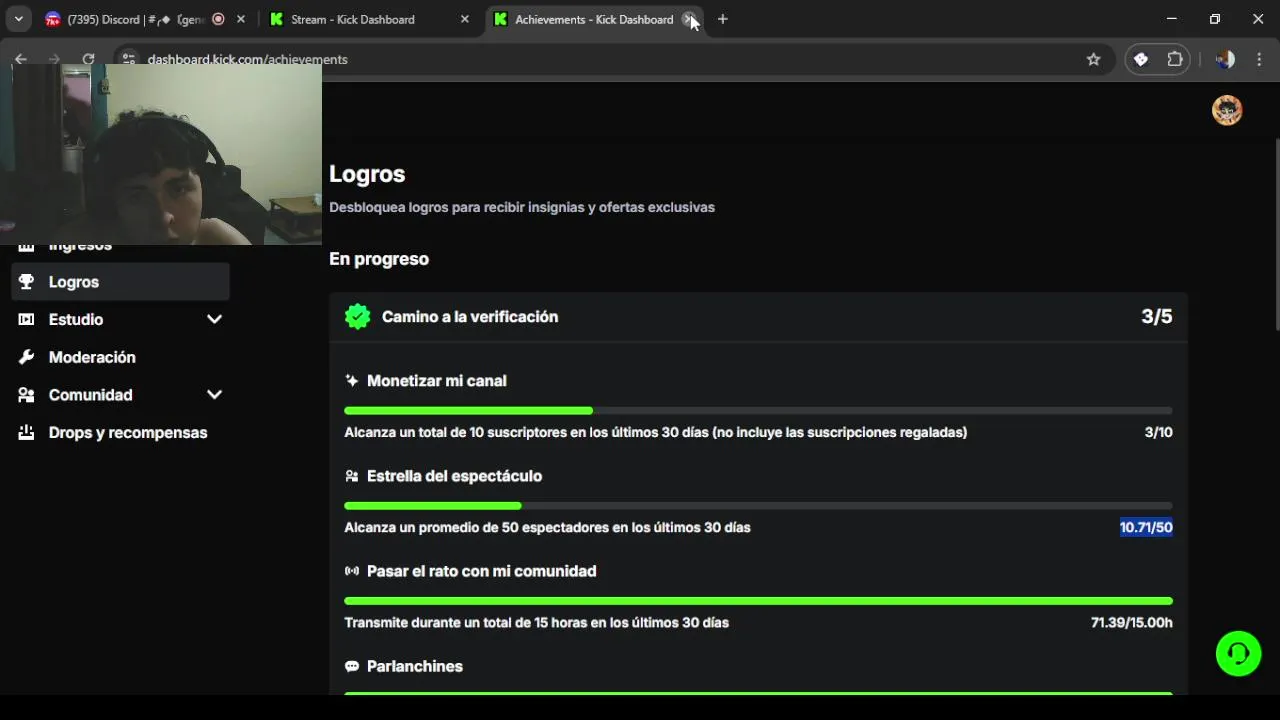The image size is (1280, 720).
Task: Click the Estrella del espectáculo viewers icon
Action: tap(352, 476)
